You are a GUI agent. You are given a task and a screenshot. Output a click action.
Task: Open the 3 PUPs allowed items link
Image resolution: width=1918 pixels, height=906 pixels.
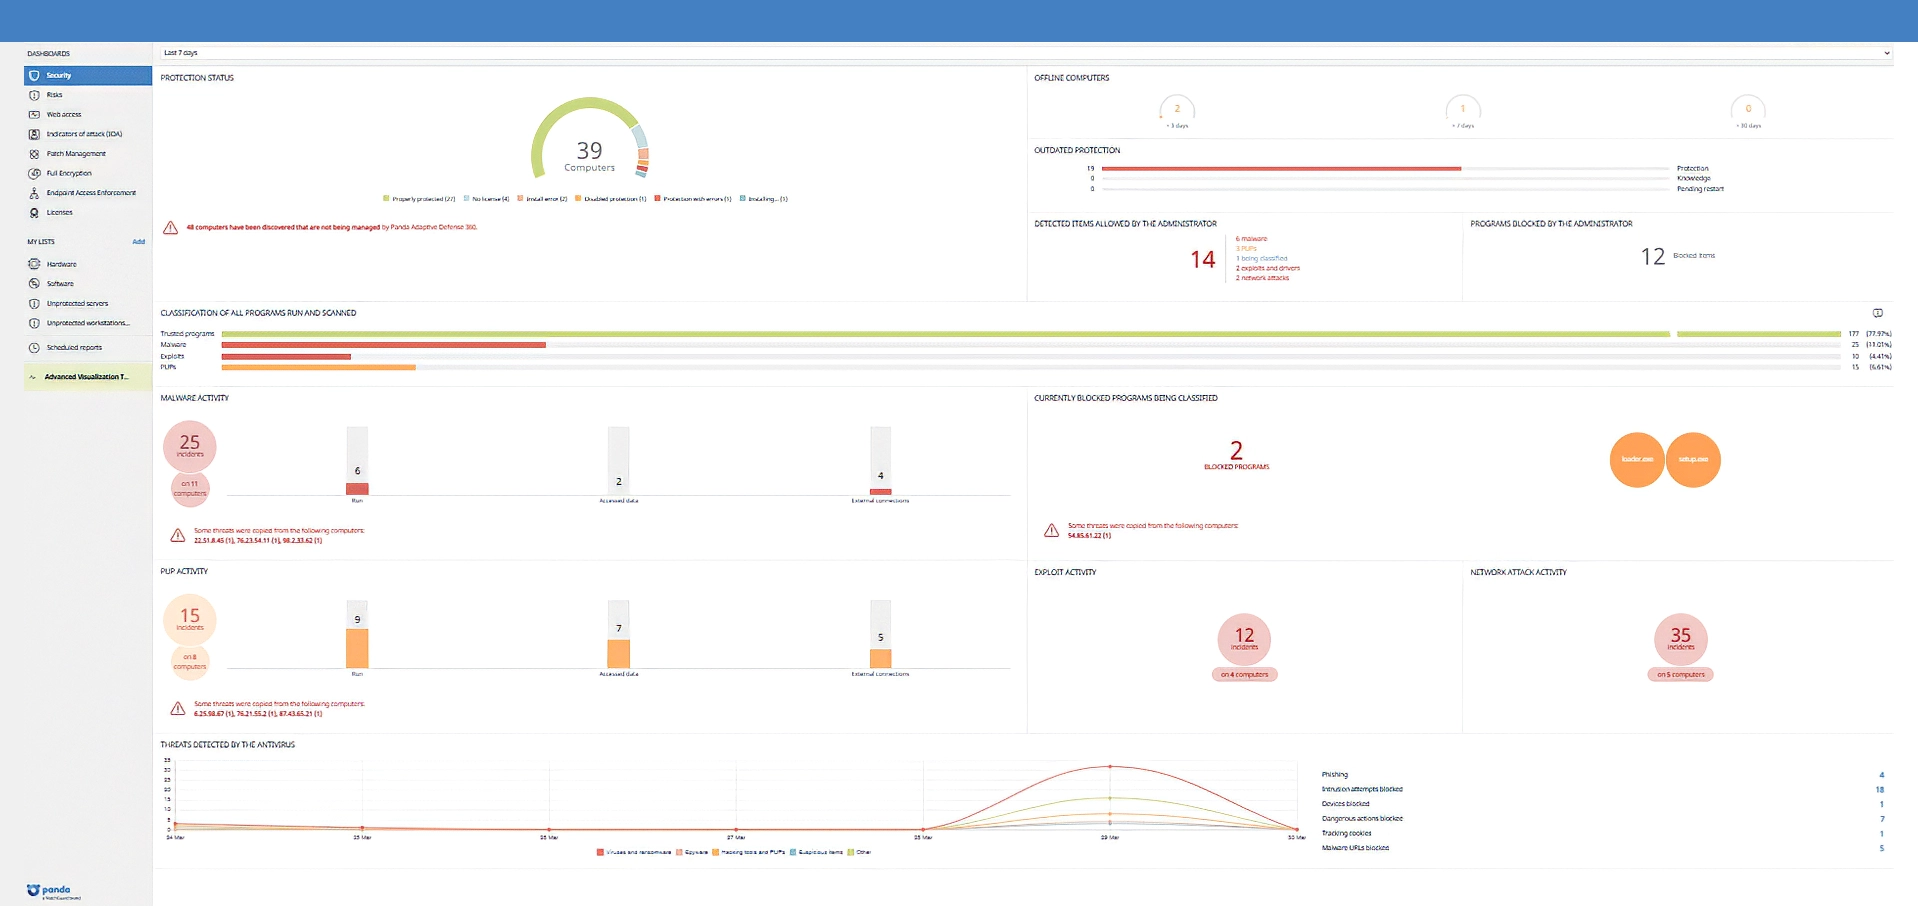tap(1246, 249)
